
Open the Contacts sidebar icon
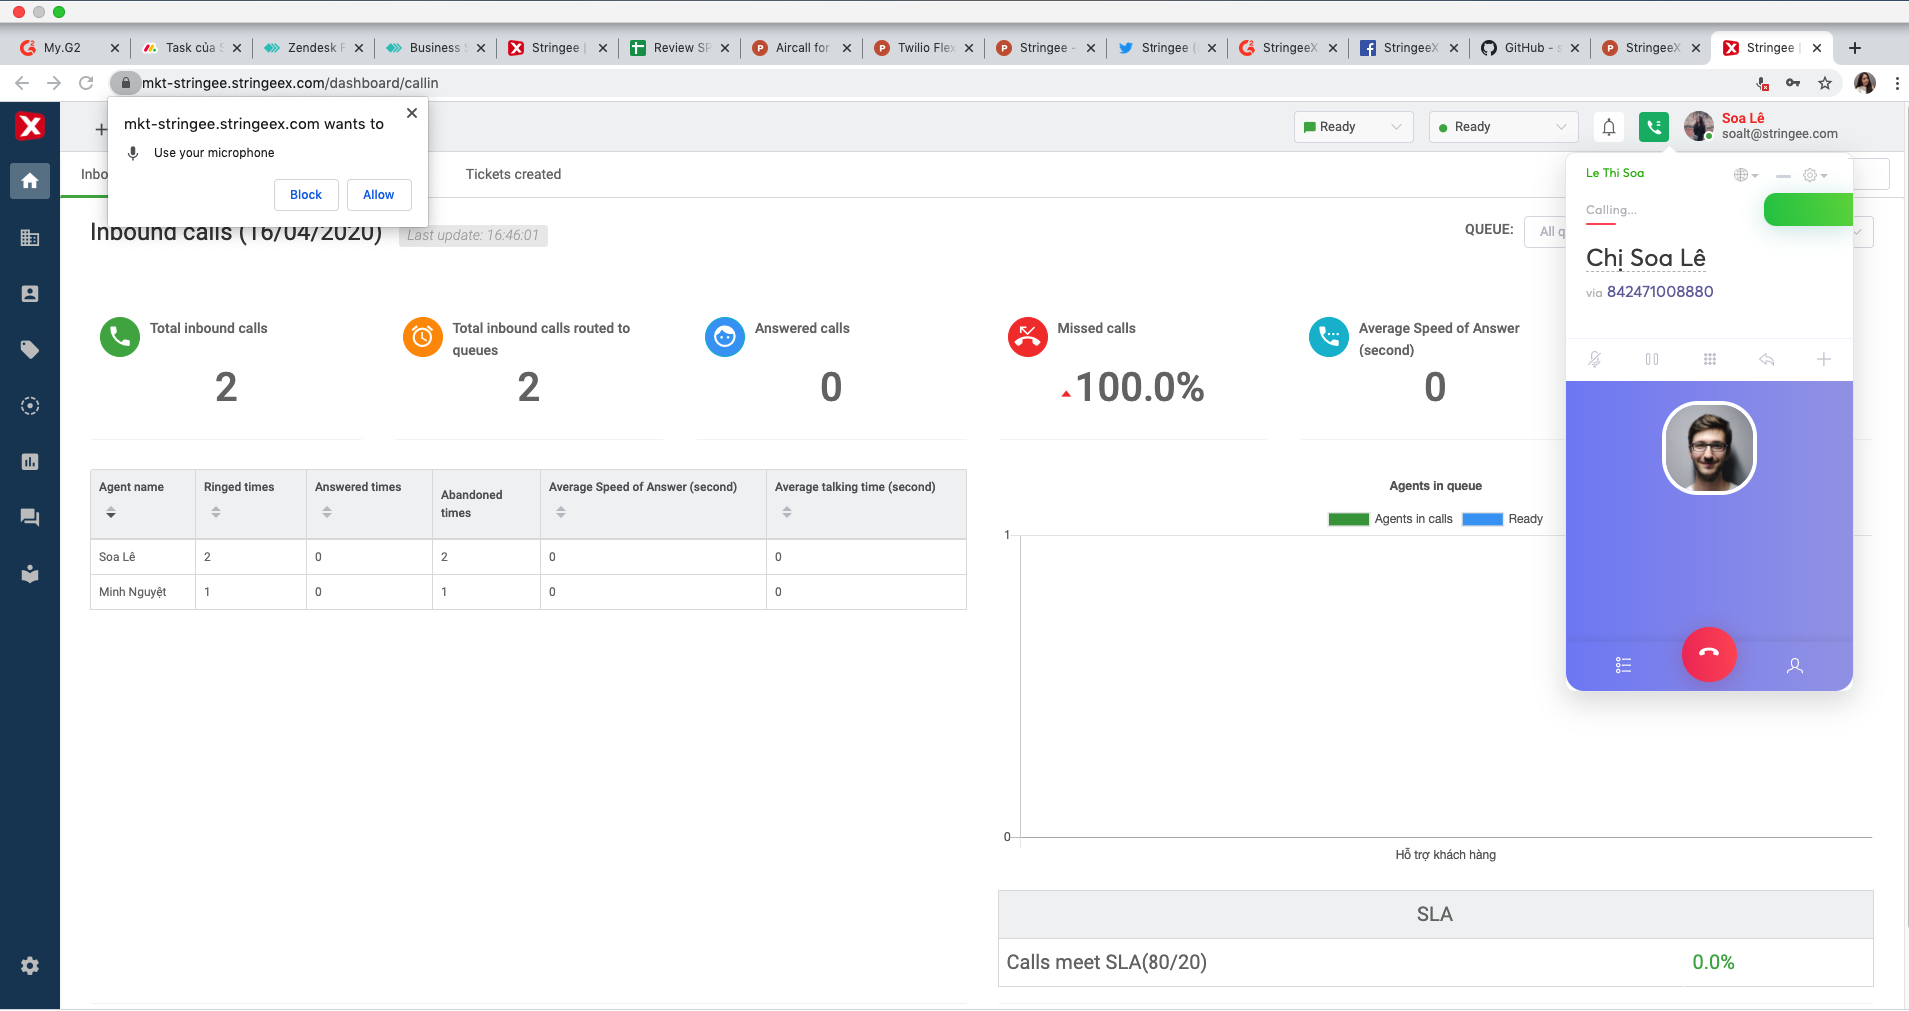(x=30, y=294)
